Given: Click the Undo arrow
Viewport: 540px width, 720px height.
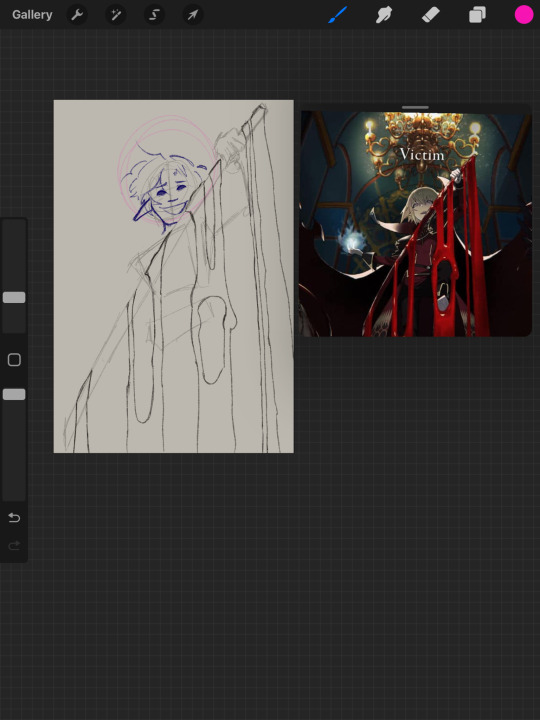Looking at the screenshot, I should 14,518.
